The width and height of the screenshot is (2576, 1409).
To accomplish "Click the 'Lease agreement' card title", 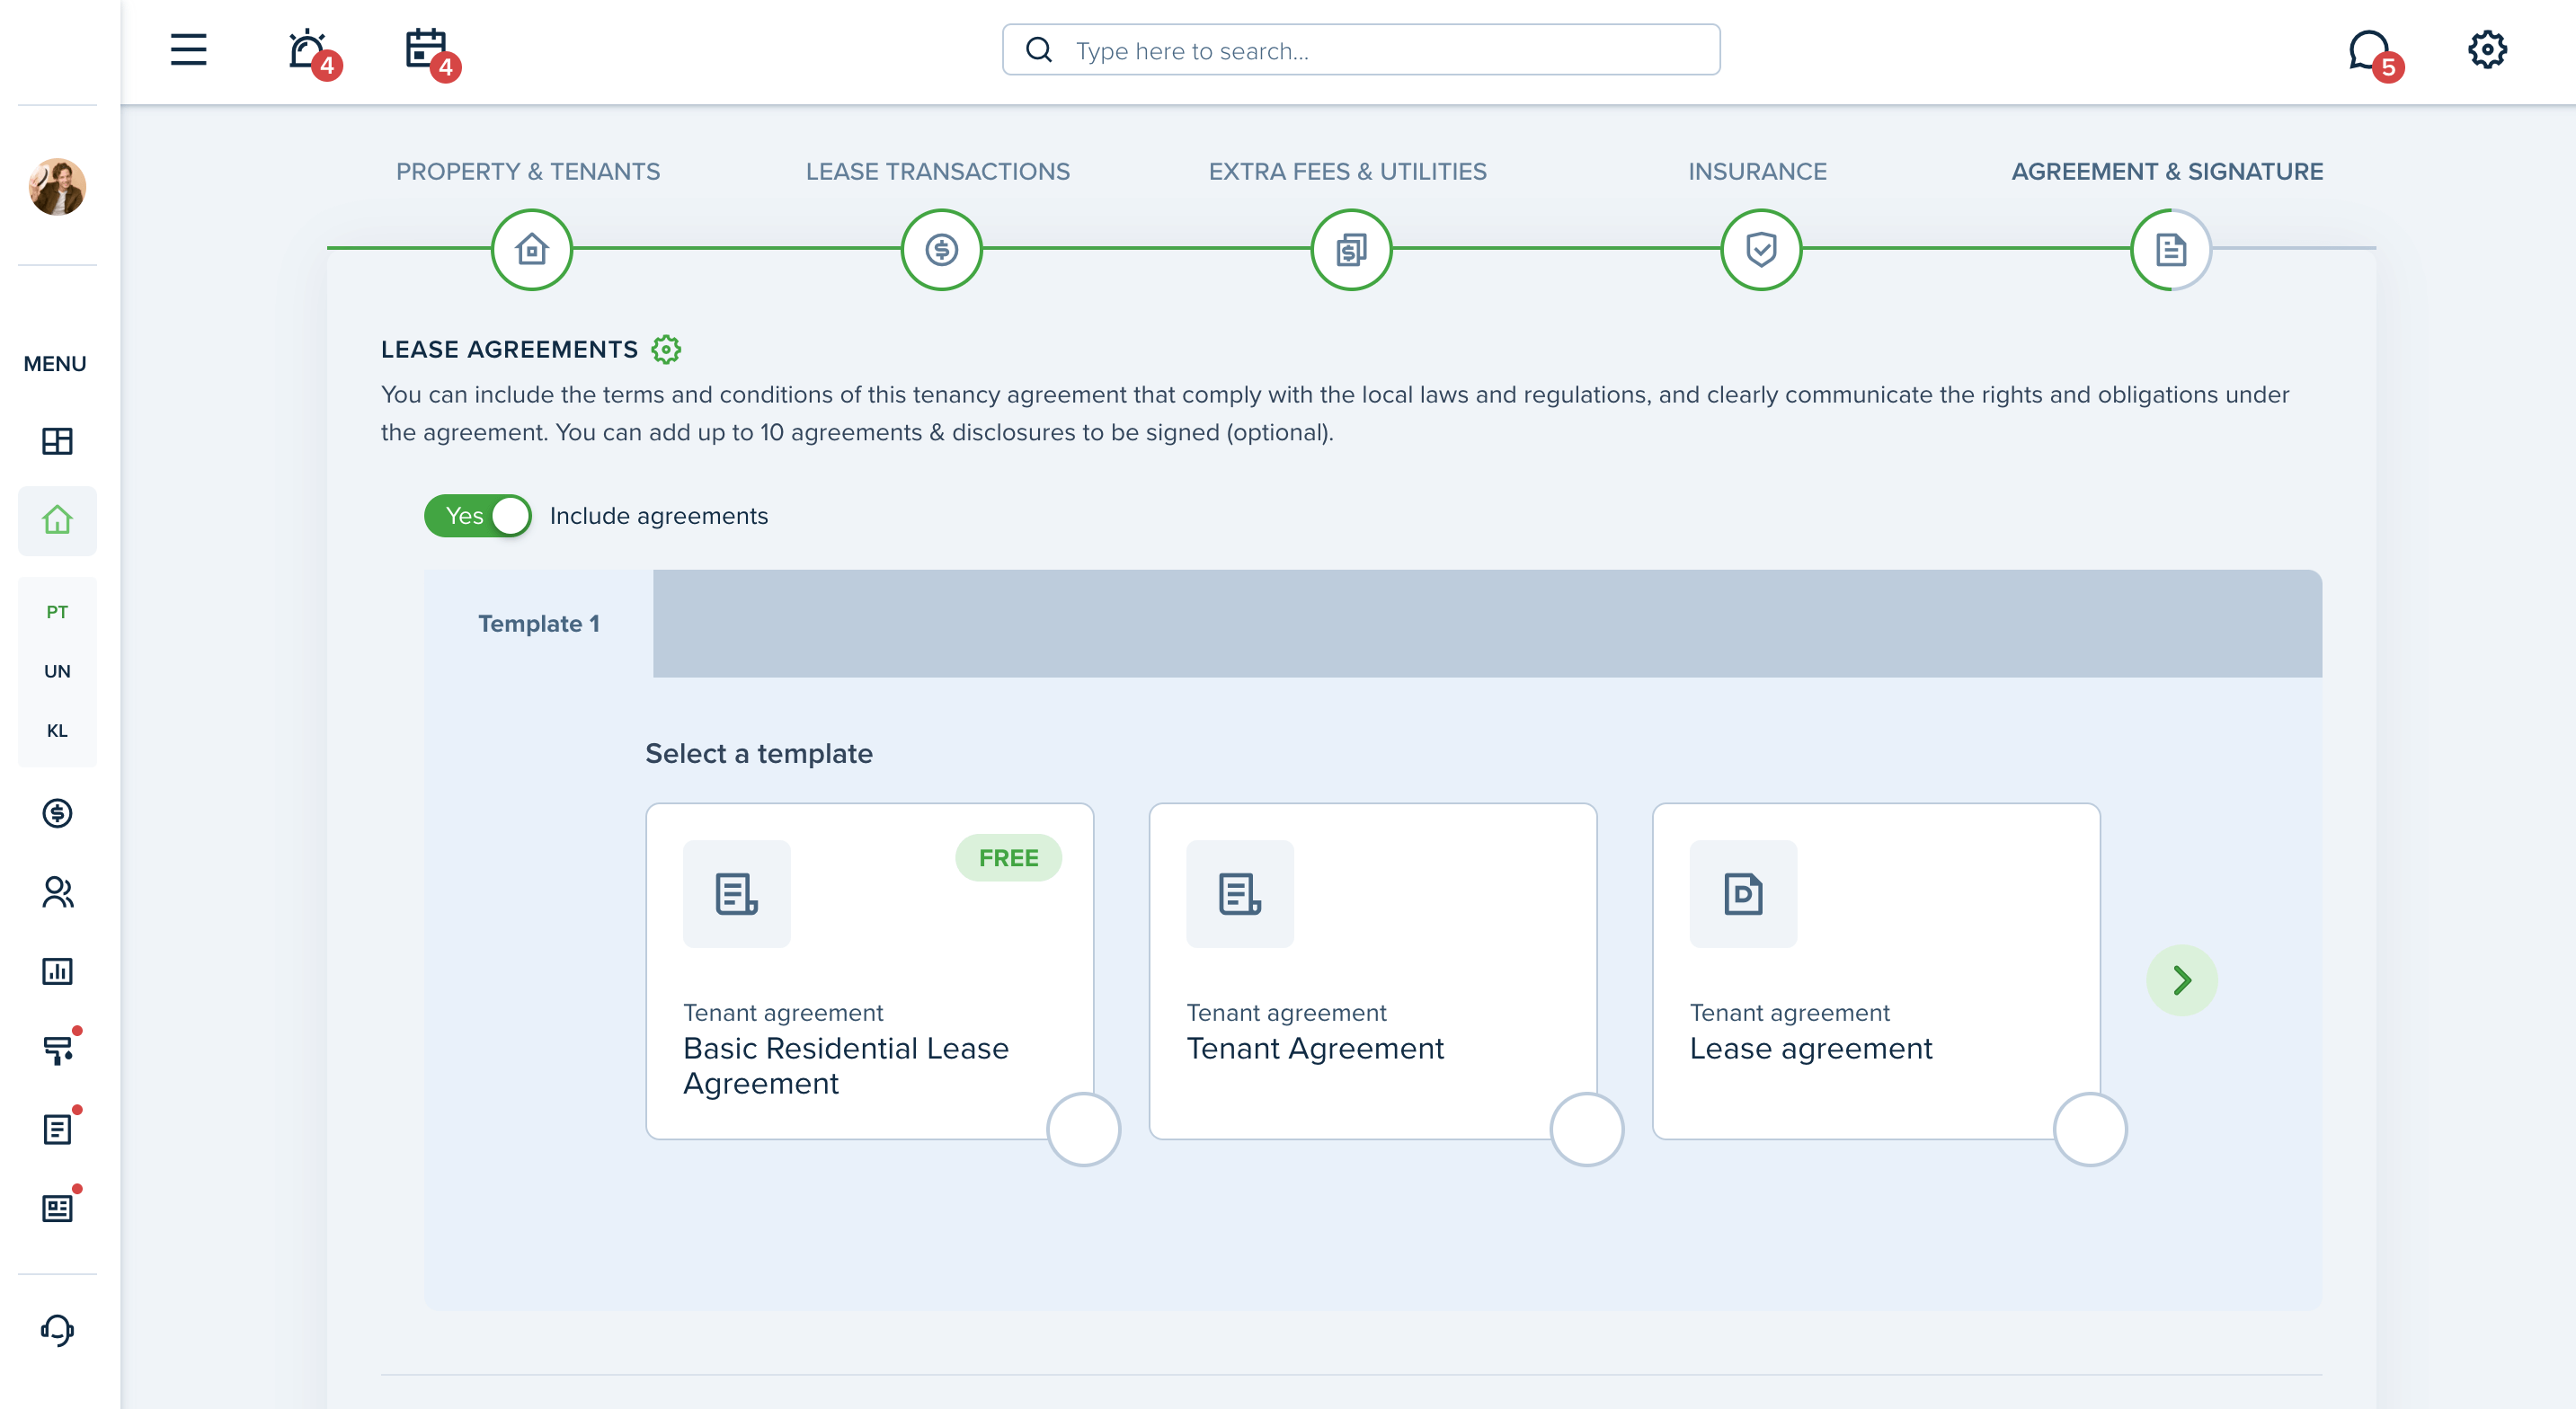I will click(1811, 1048).
